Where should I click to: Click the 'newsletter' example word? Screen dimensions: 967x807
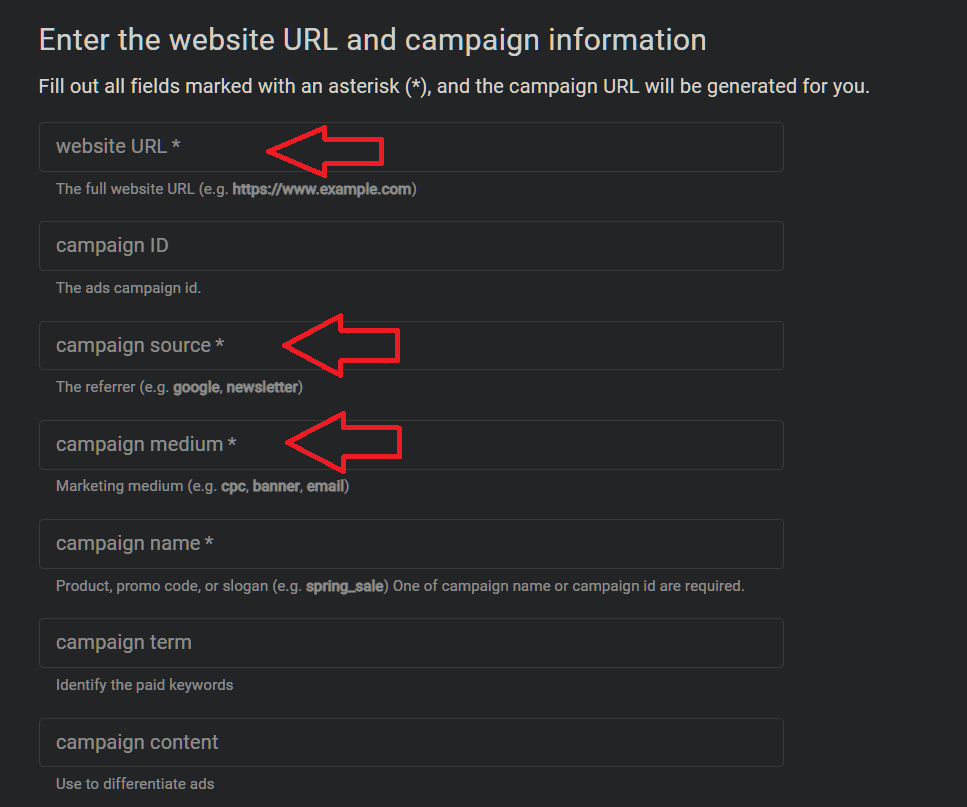pyautogui.click(x=262, y=387)
